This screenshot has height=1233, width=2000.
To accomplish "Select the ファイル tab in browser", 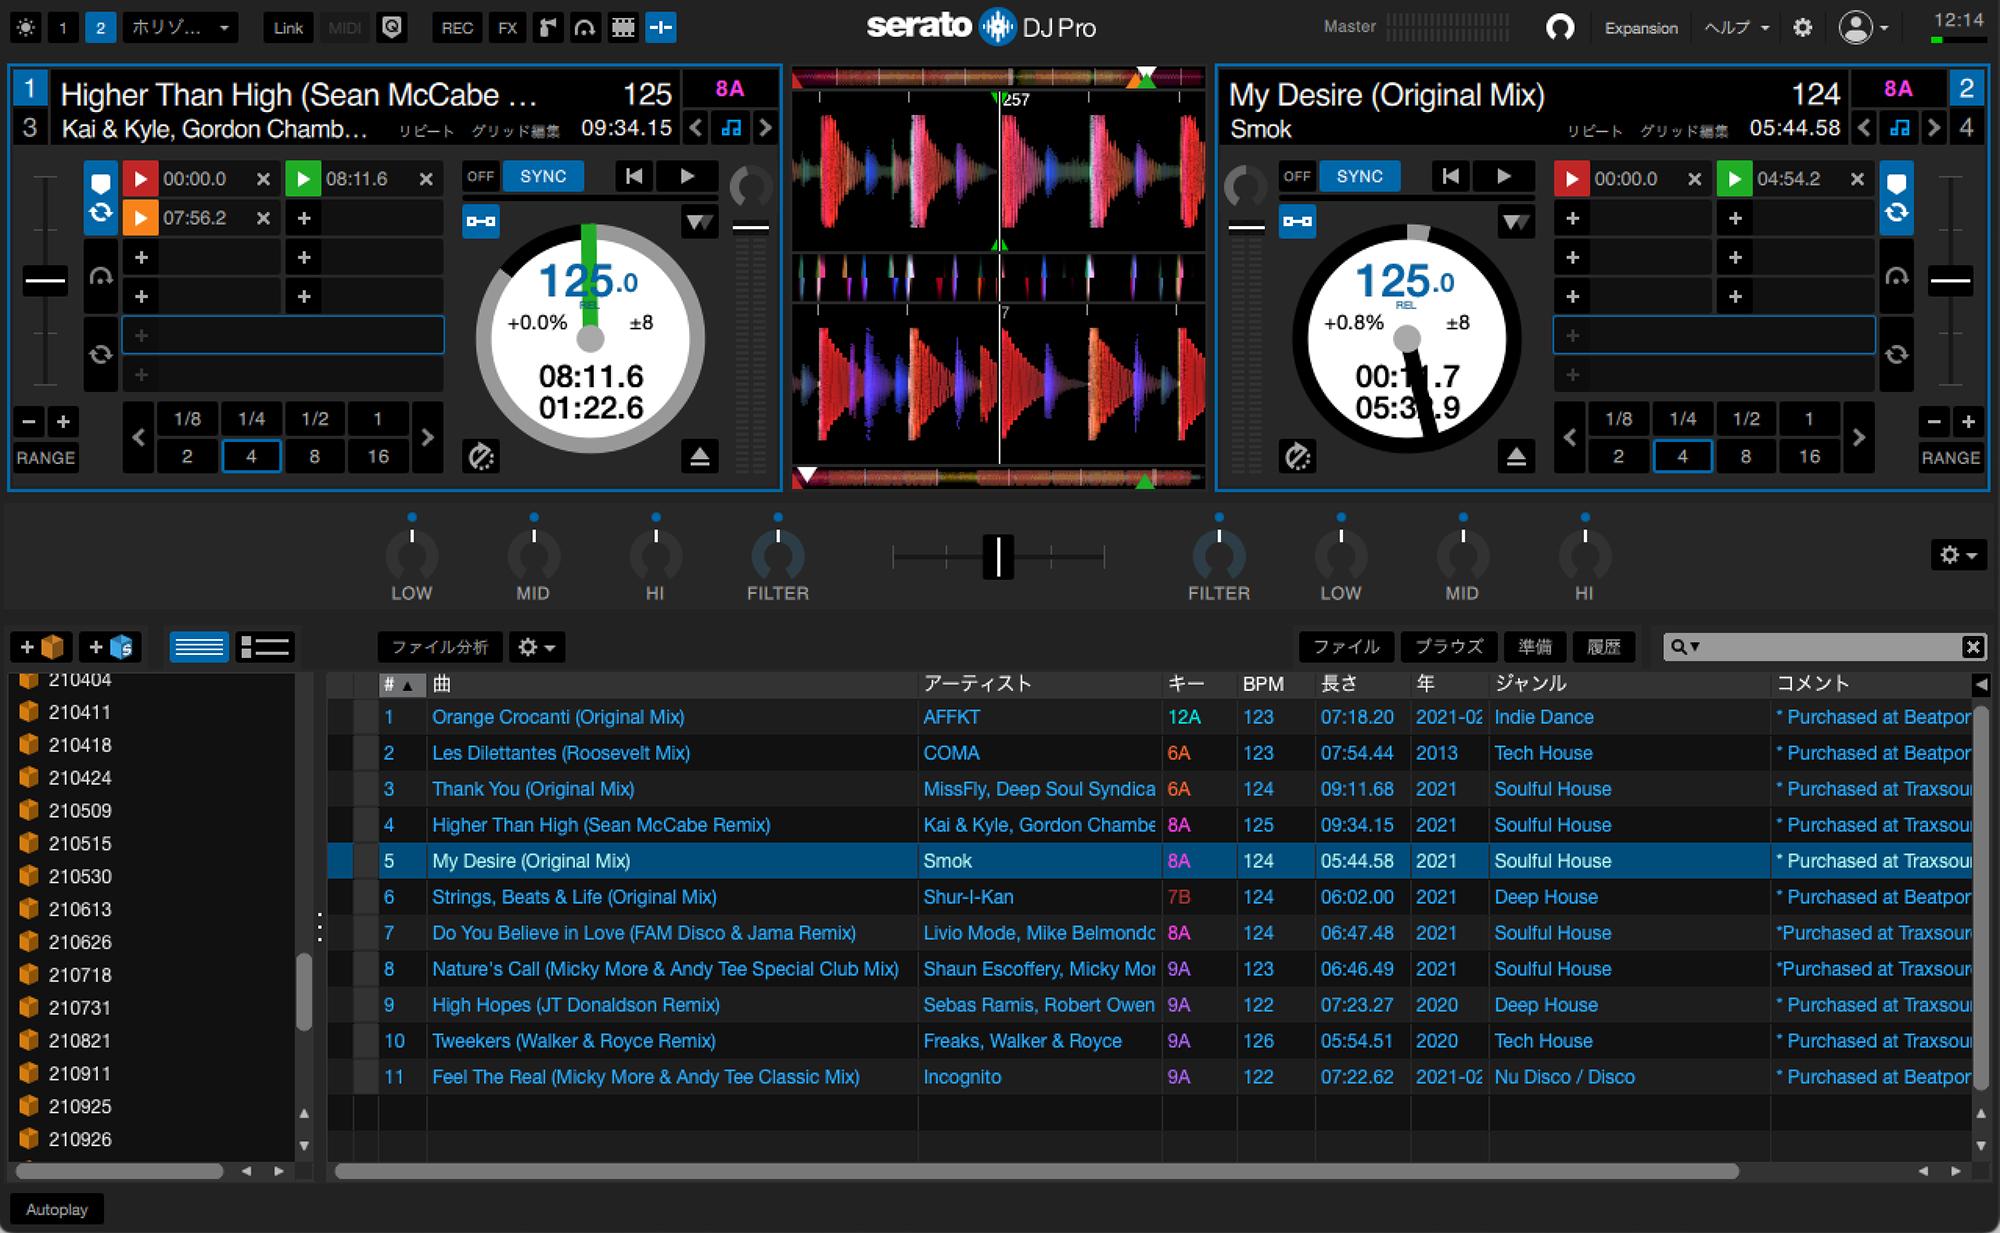I will click(1346, 647).
